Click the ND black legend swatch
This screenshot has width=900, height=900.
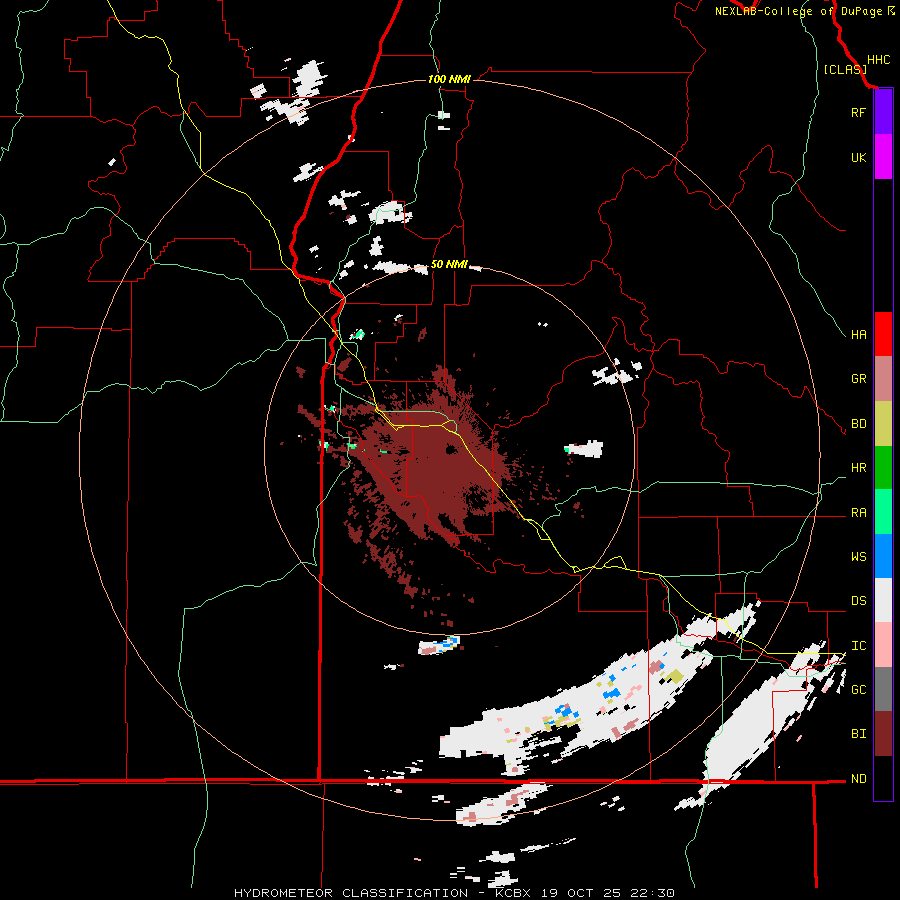(x=883, y=778)
